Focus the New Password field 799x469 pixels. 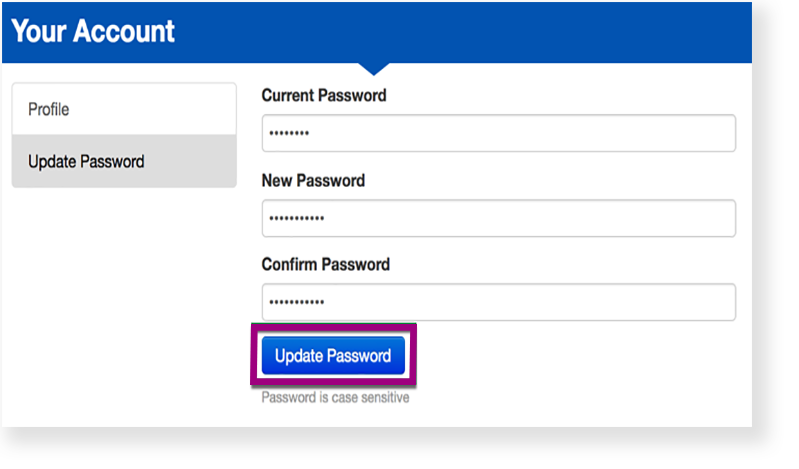tap(498, 218)
